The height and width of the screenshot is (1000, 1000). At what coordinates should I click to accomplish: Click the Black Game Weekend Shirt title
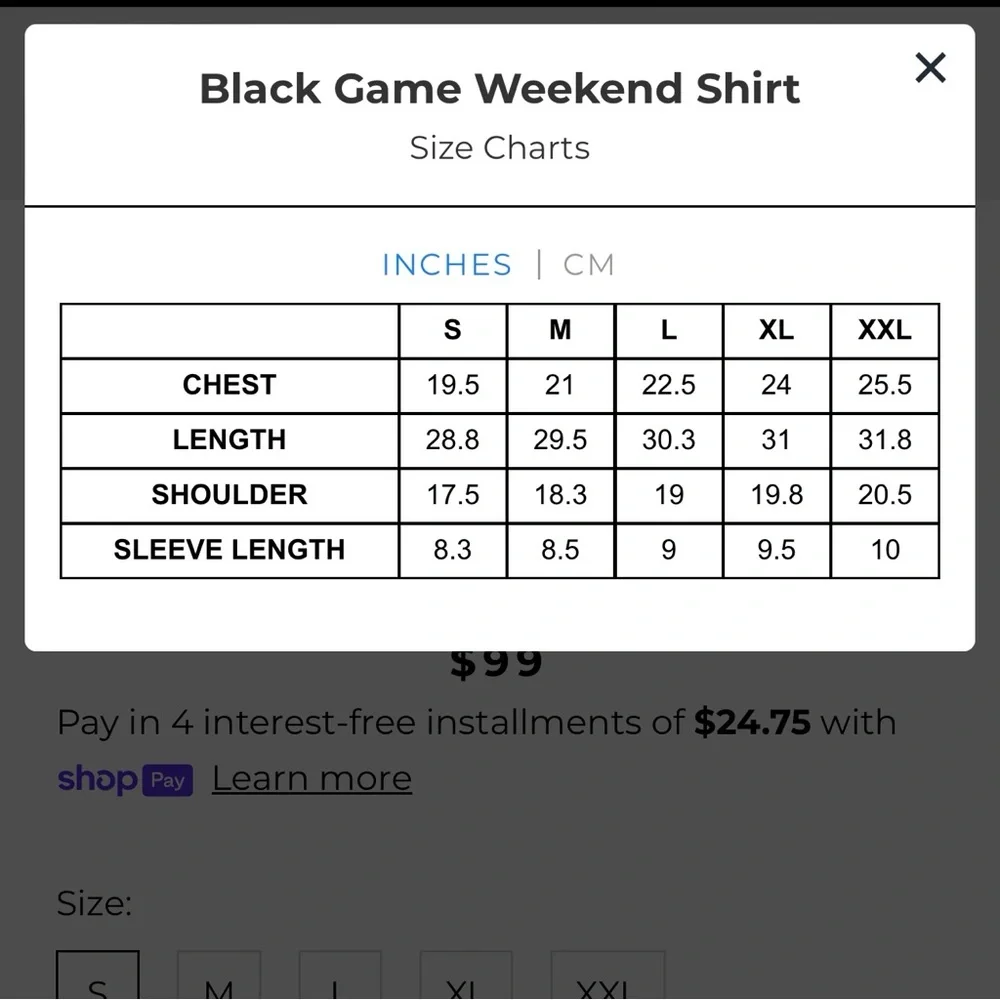[x=499, y=88]
